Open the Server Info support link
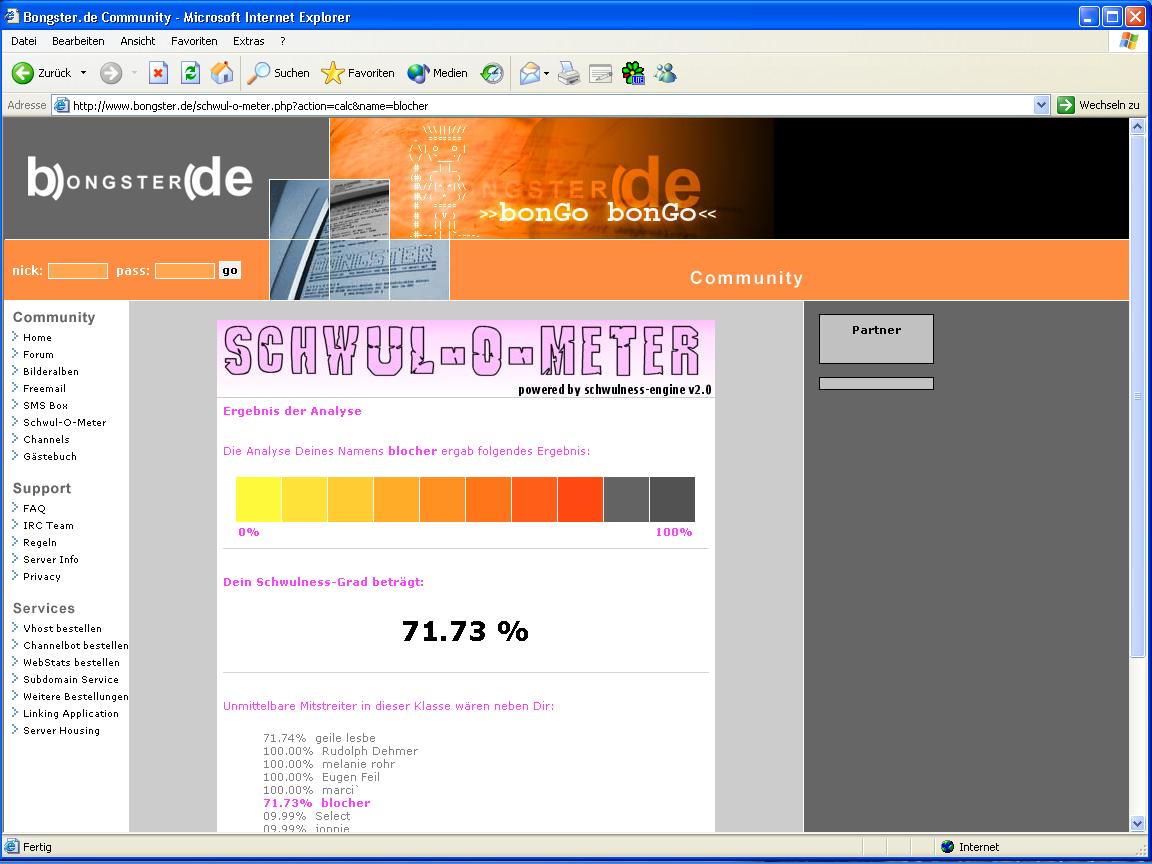This screenshot has height=864, width=1152. [x=50, y=559]
